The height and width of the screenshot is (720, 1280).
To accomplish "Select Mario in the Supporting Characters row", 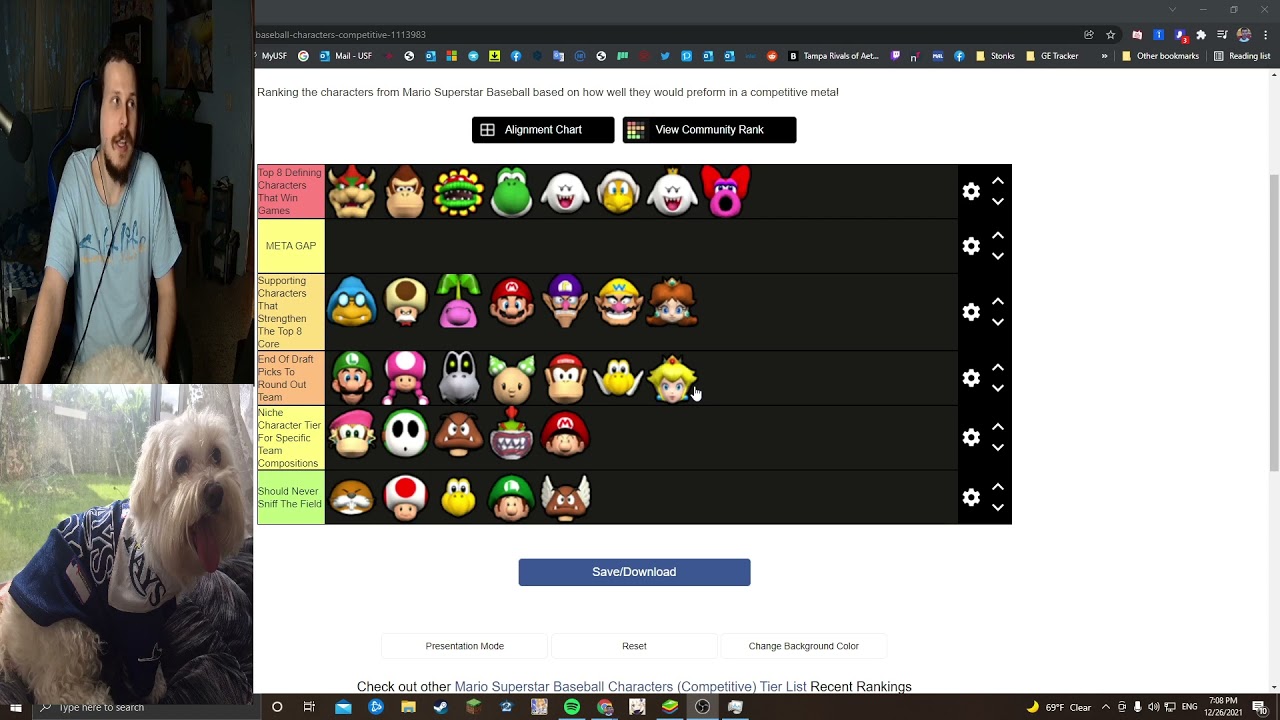I will (512, 302).
